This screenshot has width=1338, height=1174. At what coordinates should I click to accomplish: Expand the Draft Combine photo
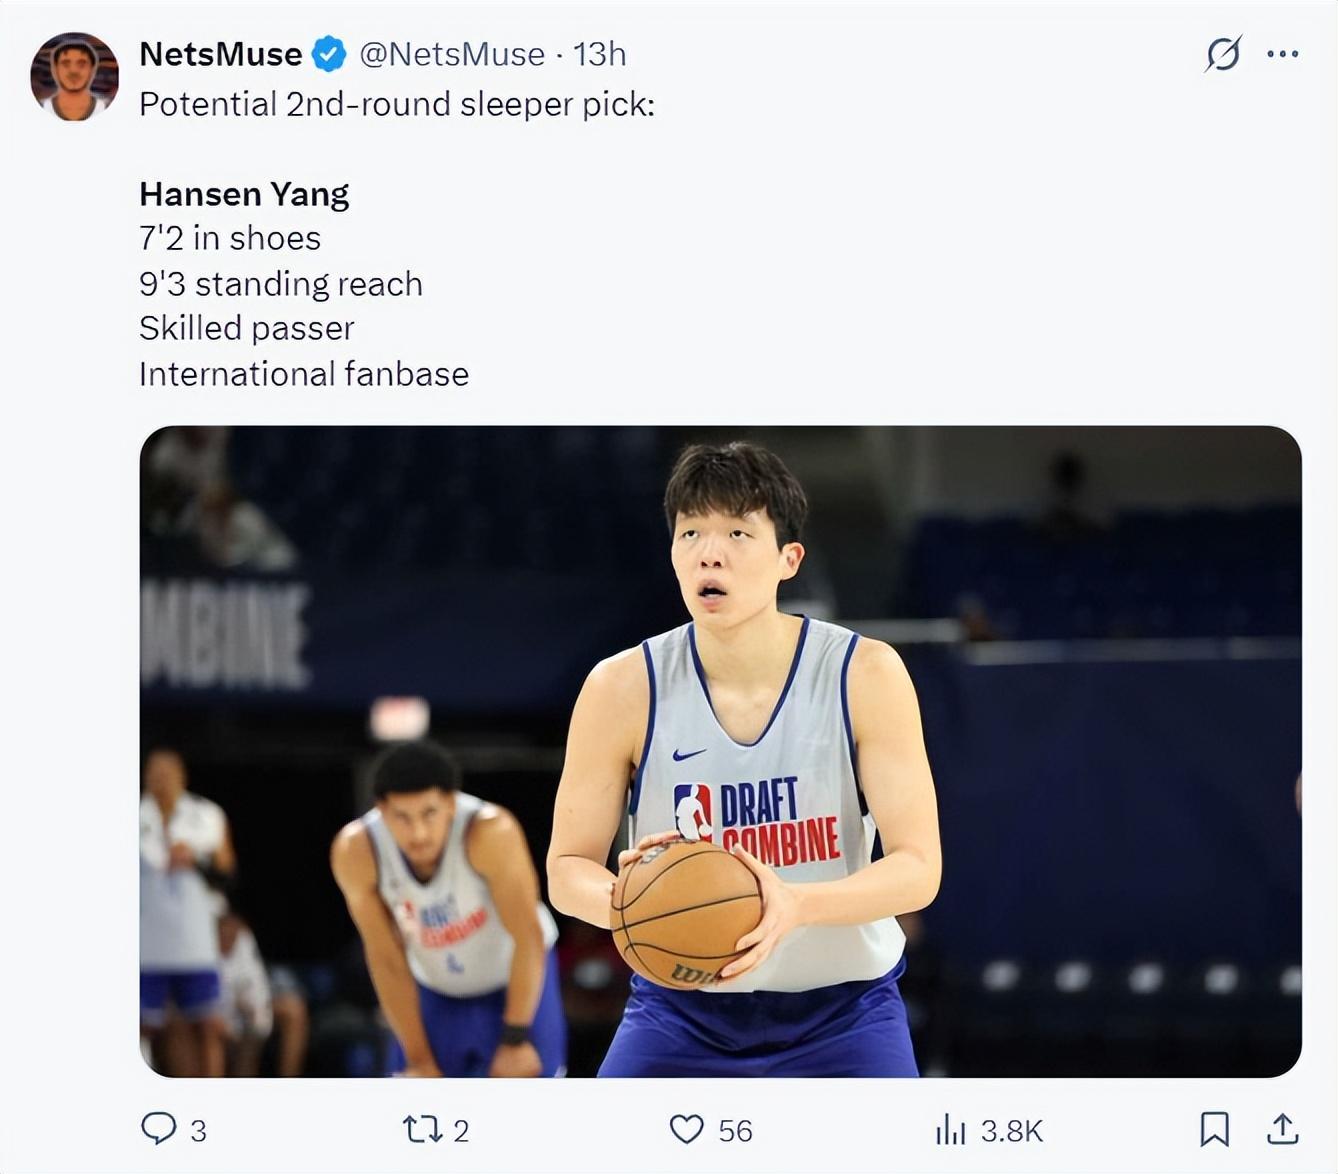coord(720,751)
